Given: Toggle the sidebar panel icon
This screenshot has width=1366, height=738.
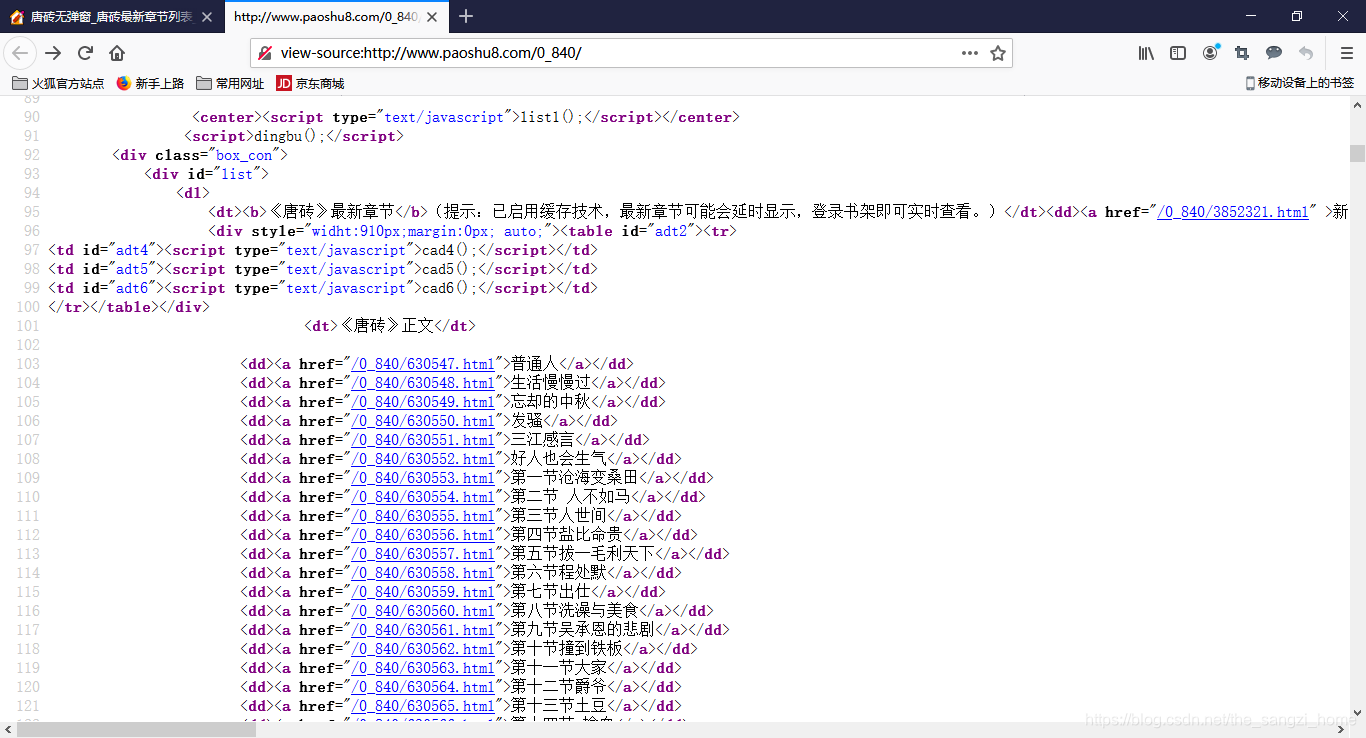Looking at the screenshot, I should click(x=1178, y=53).
